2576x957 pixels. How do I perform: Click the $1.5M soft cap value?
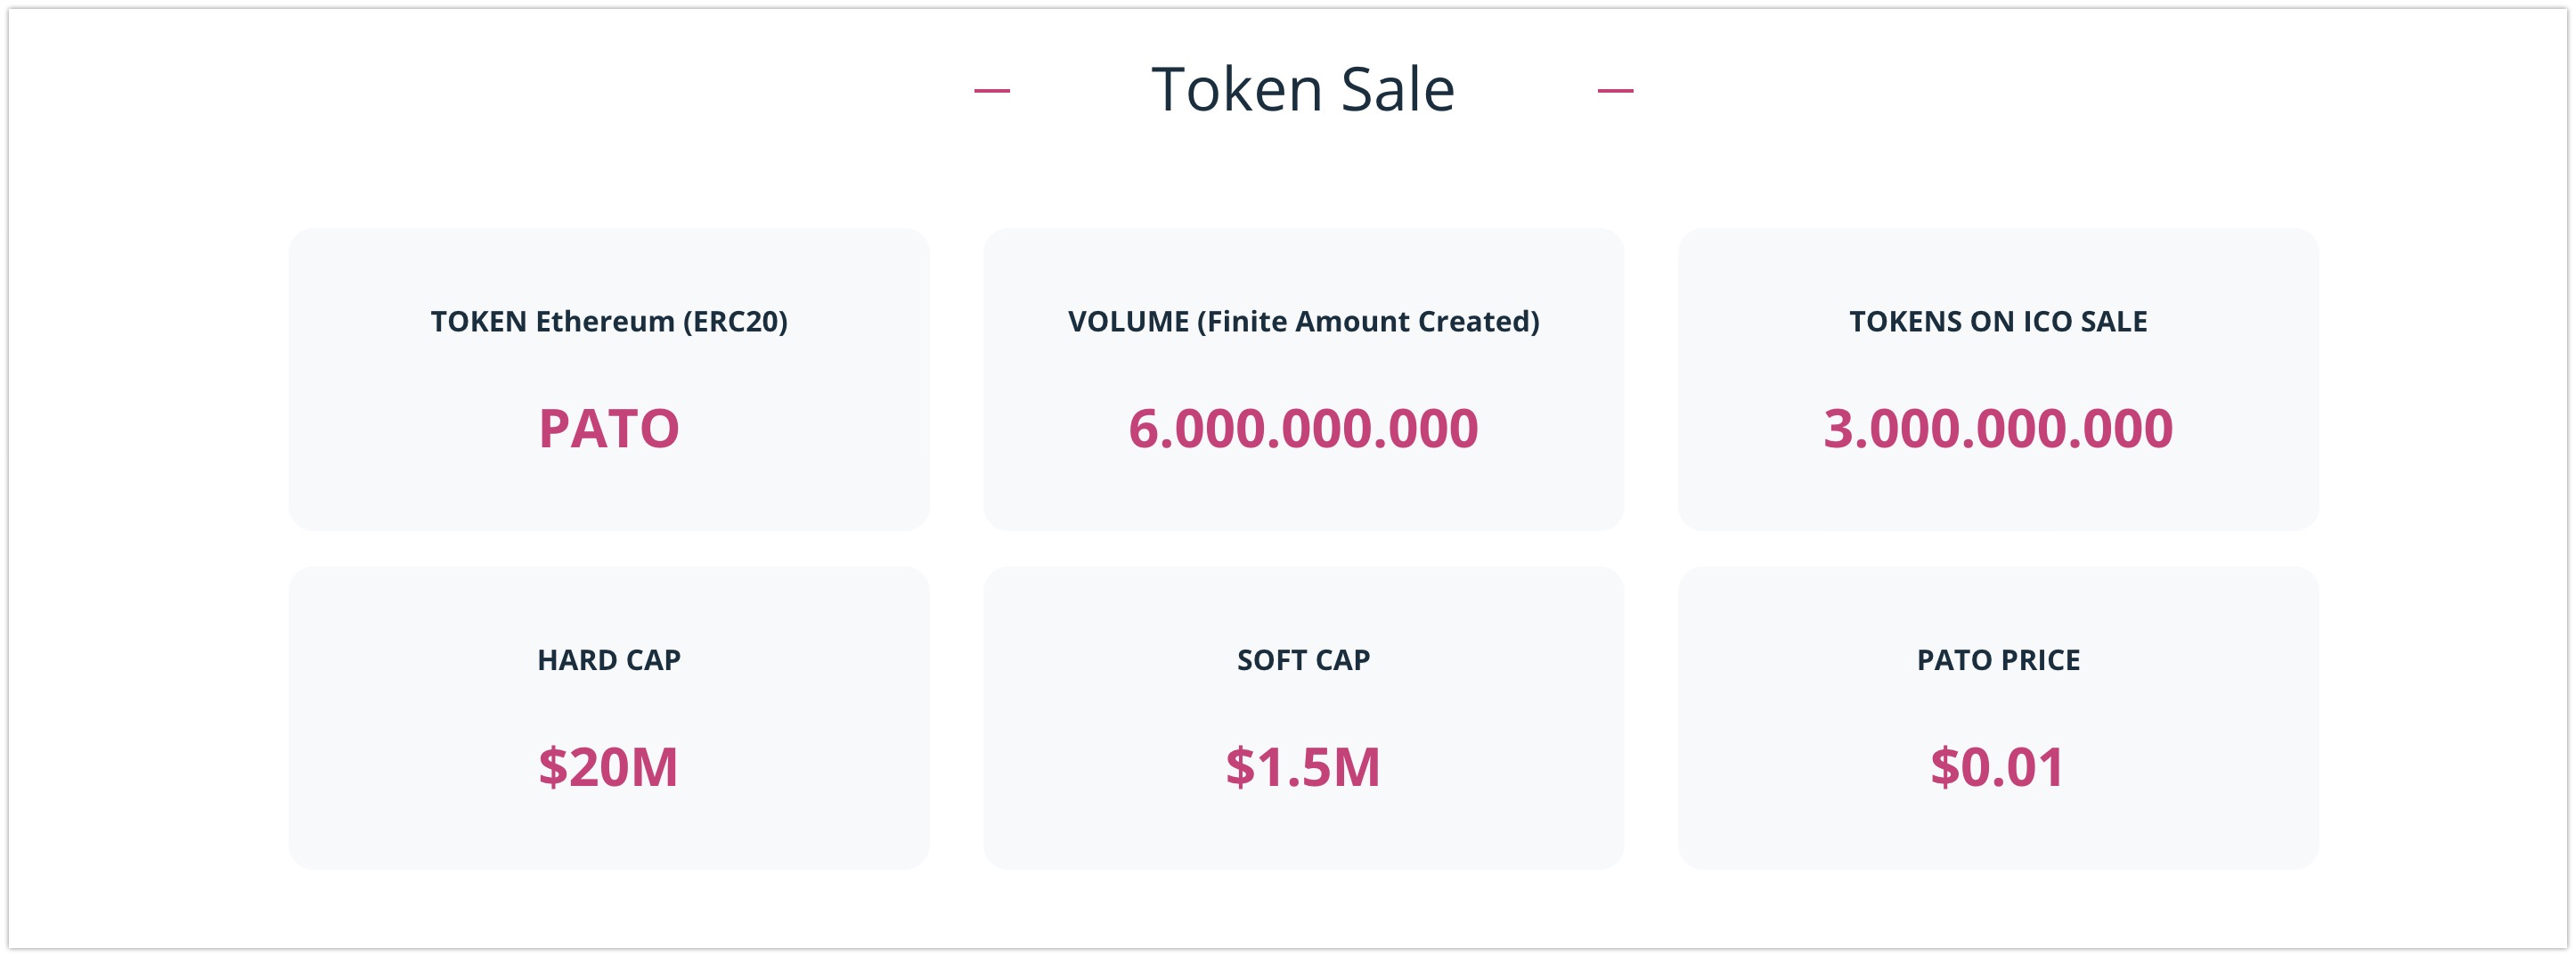coord(1303,767)
